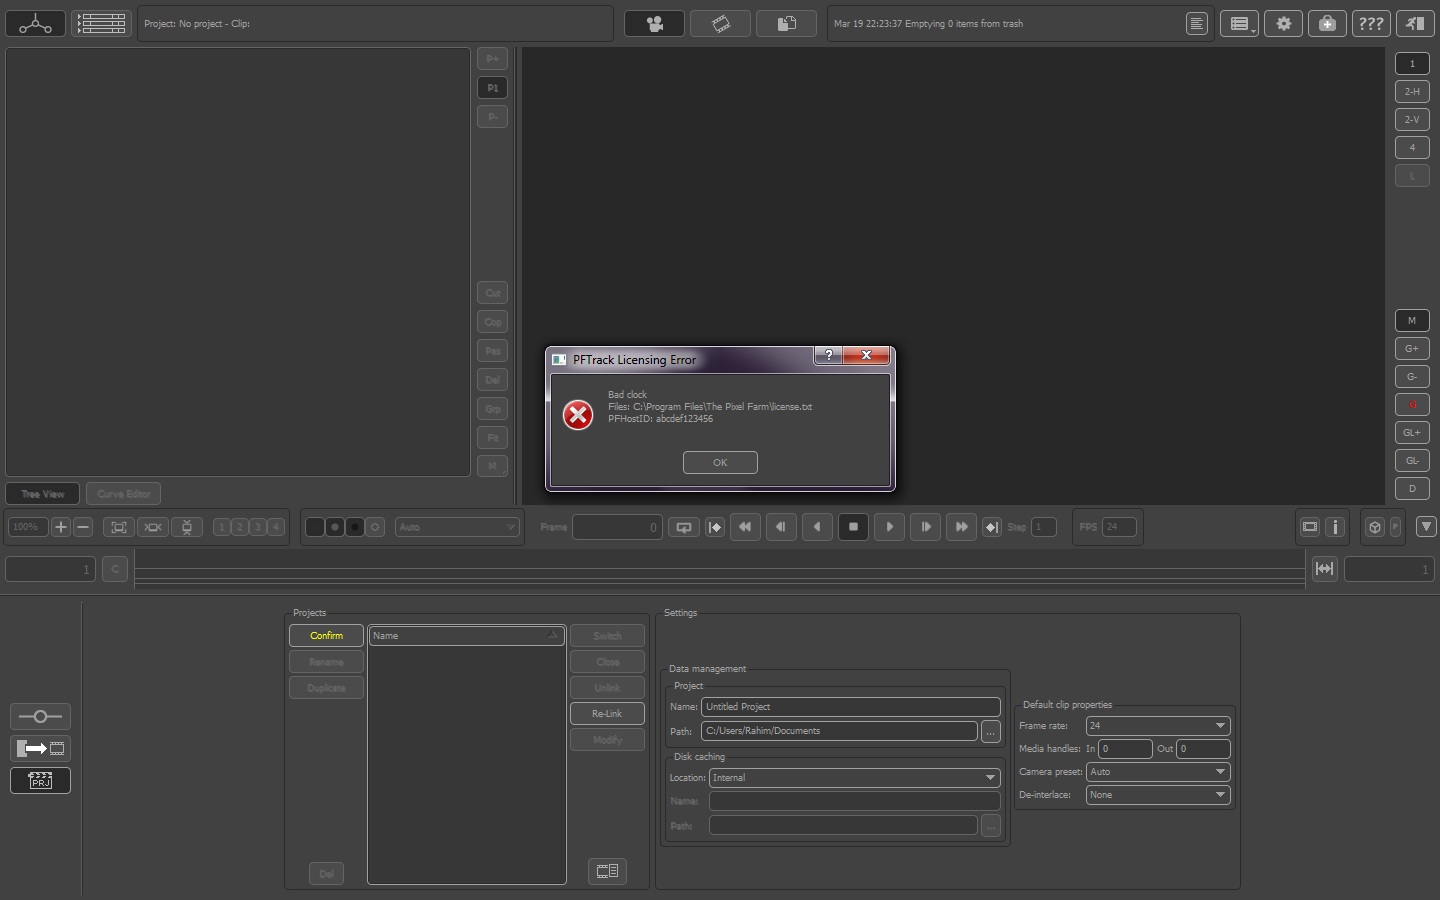
Task: Click the timeline fit range icon
Action: pyautogui.click(x=1324, y=569)
